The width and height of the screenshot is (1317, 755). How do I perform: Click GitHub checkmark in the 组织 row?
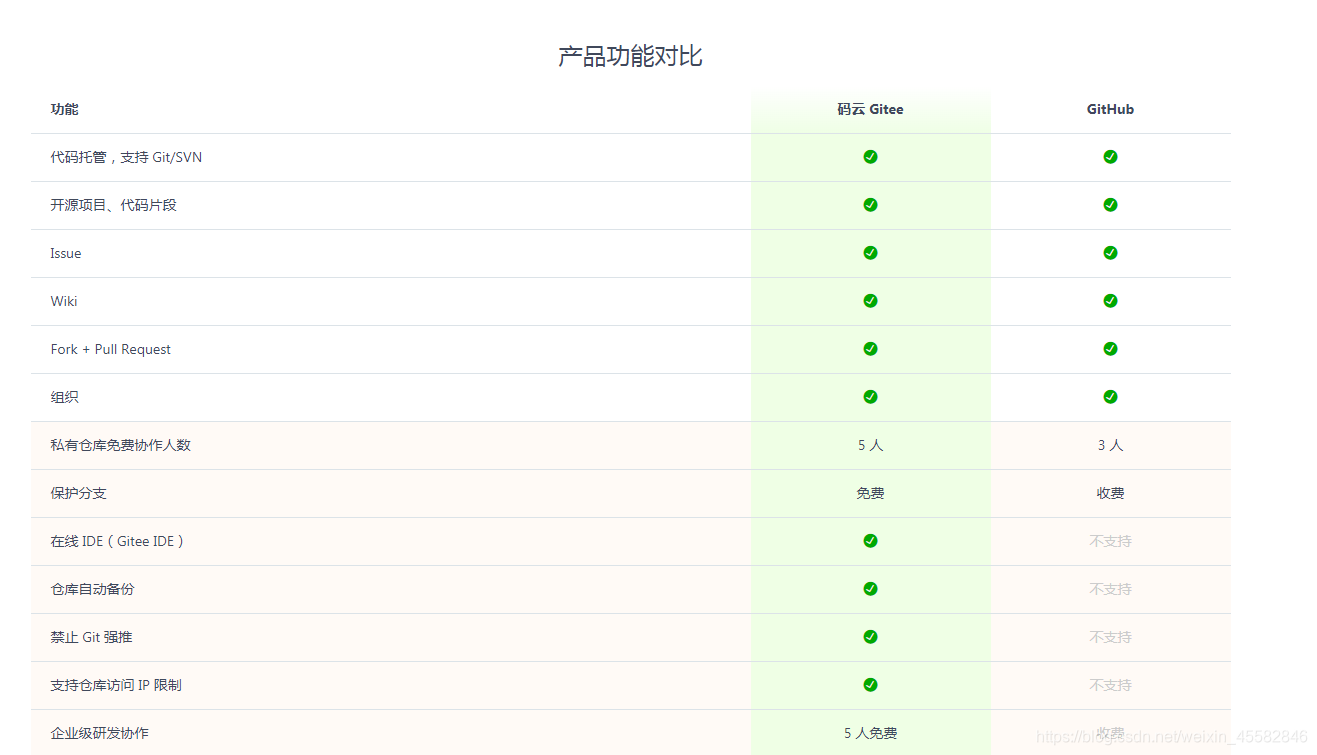click(x=1110, y=397)
